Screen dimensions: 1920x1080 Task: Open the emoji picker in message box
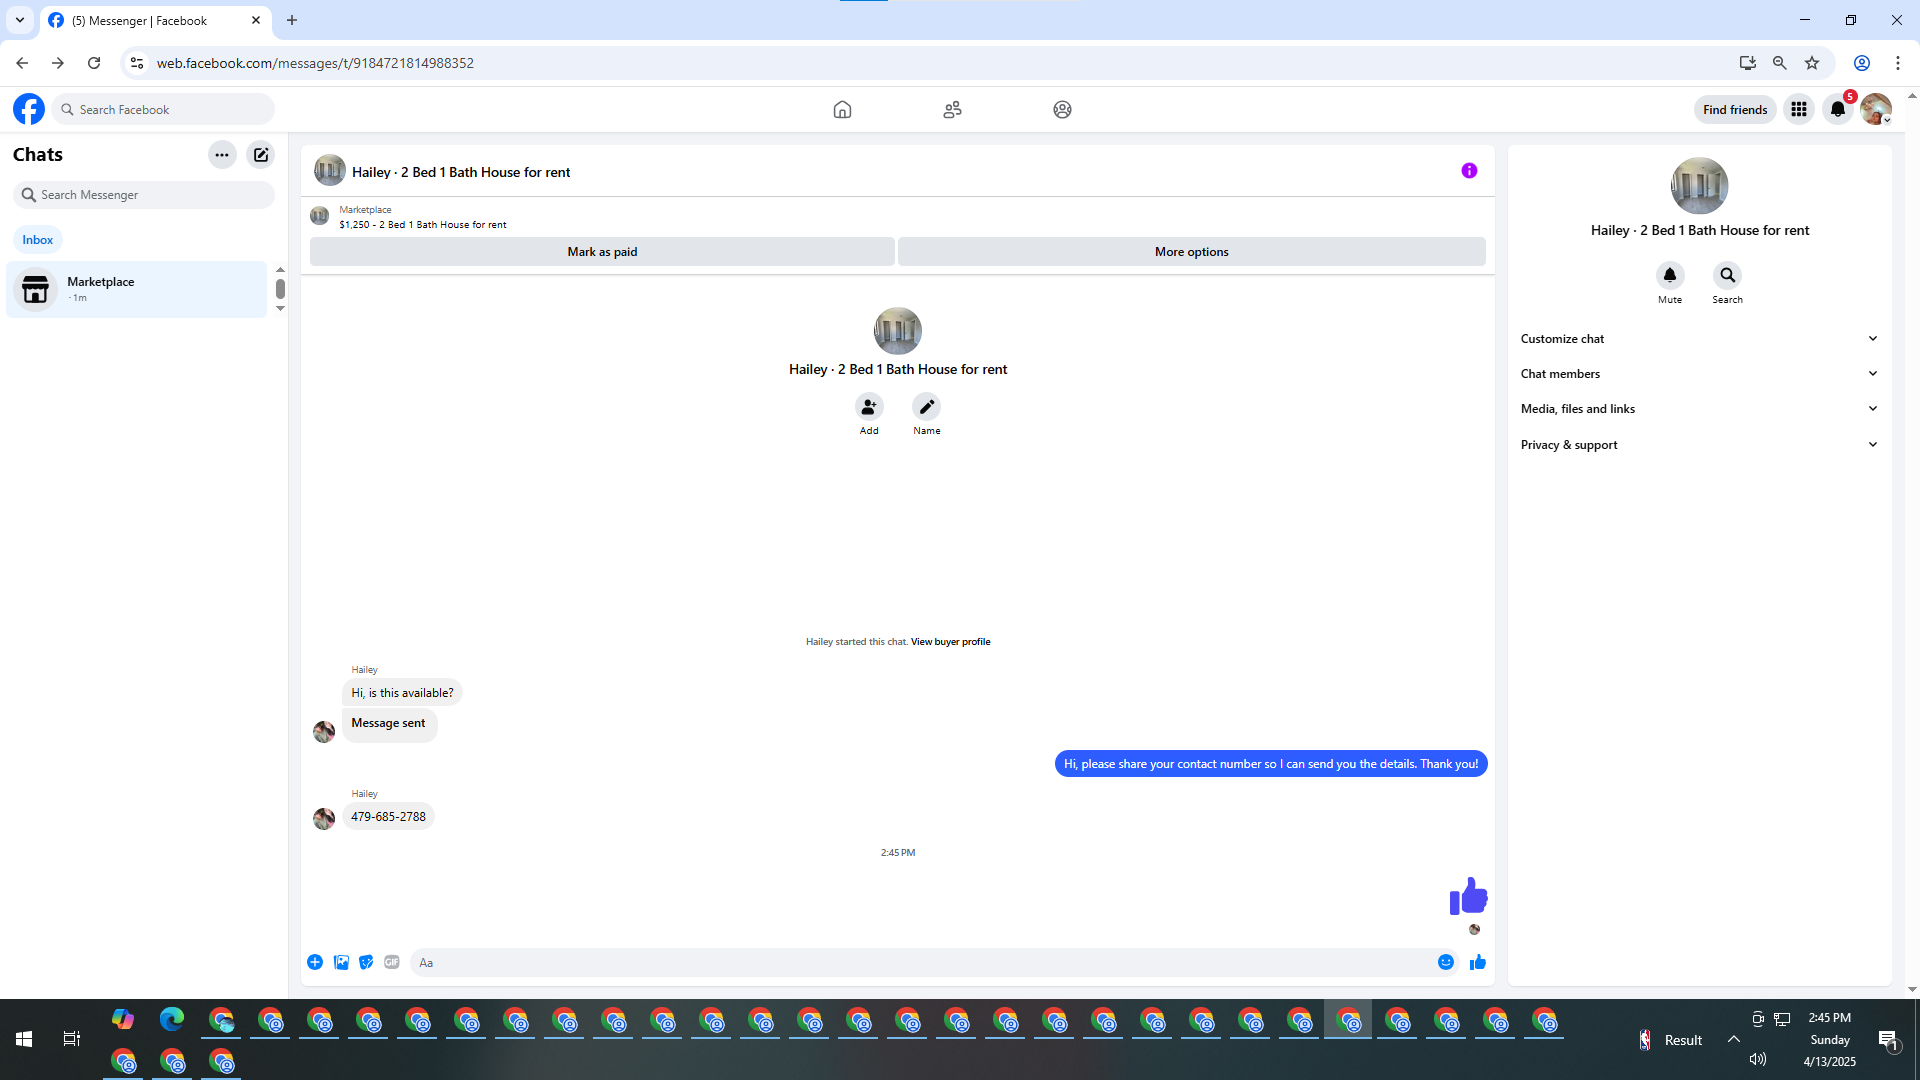click(x=1445, y=962)
